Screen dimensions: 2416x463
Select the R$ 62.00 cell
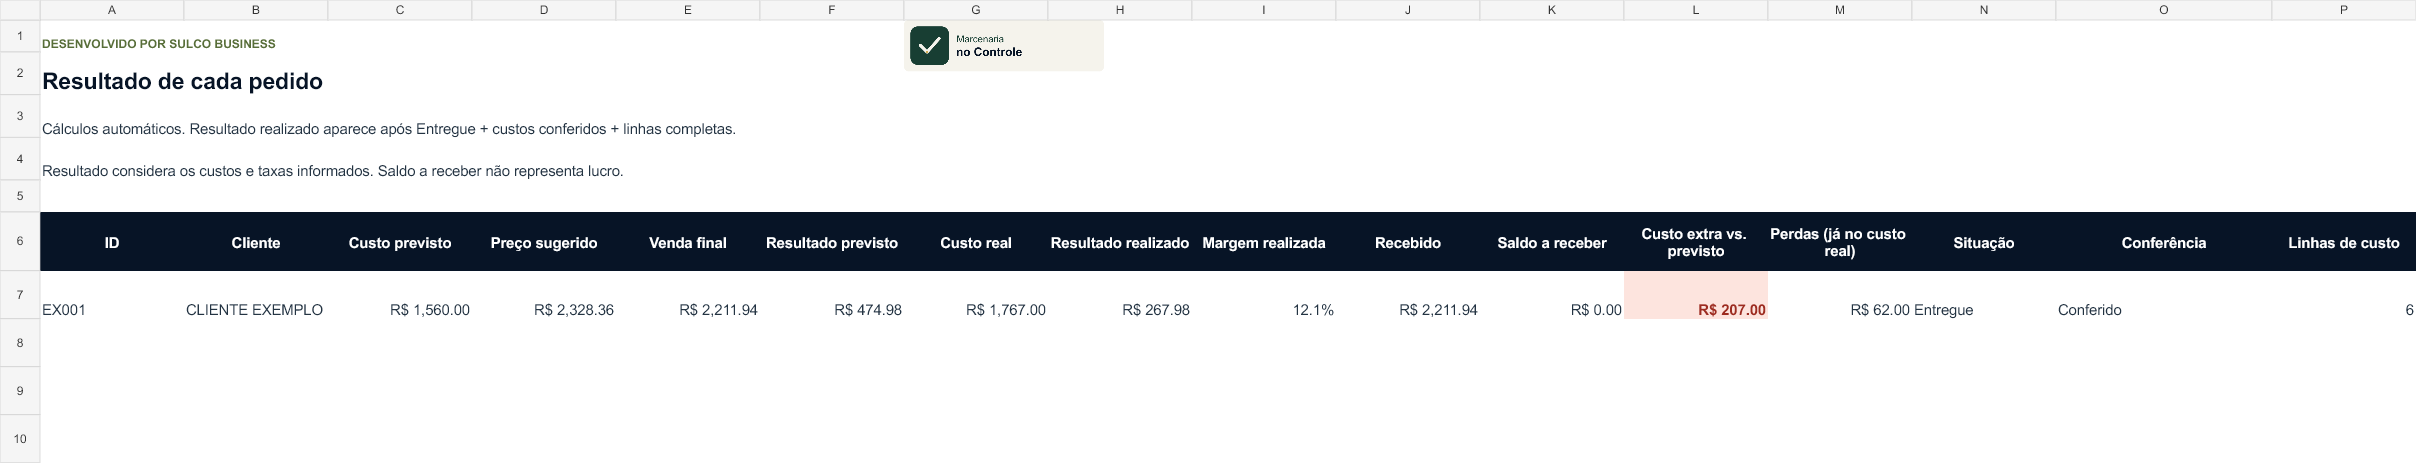1840,295
